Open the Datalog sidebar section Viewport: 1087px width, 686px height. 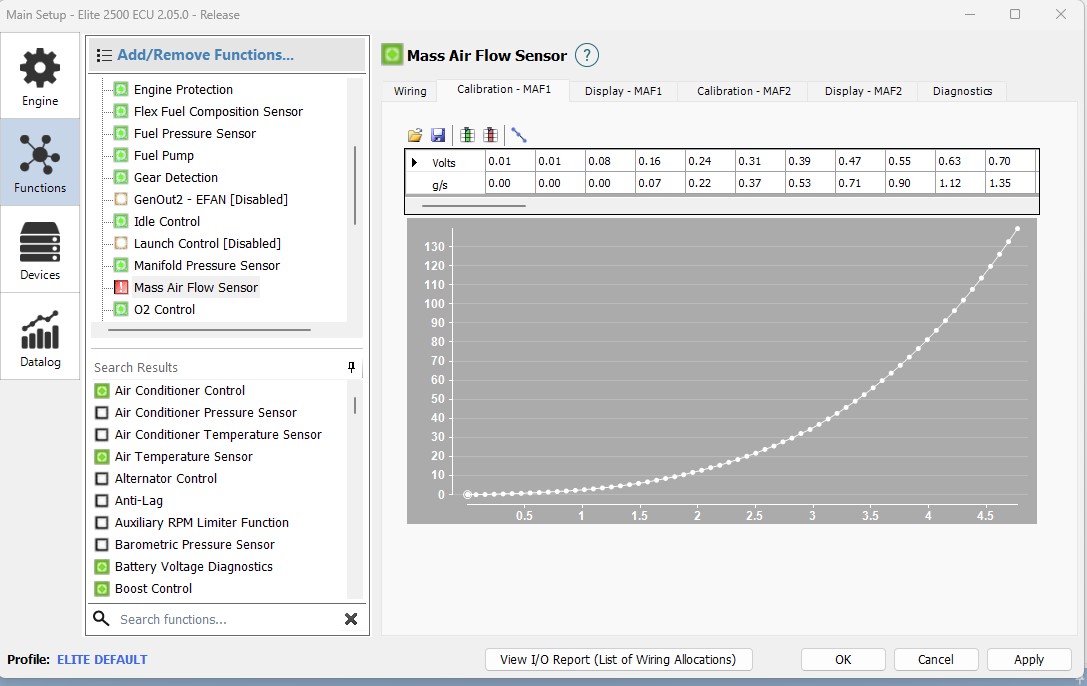coord(40,337)
